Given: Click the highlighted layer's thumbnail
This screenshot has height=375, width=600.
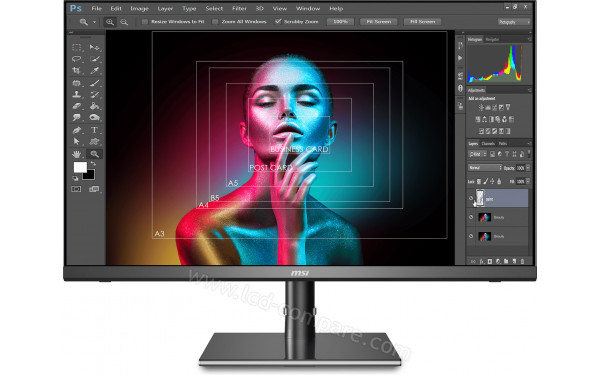Looking at the screenshot, I should (480, 198).
